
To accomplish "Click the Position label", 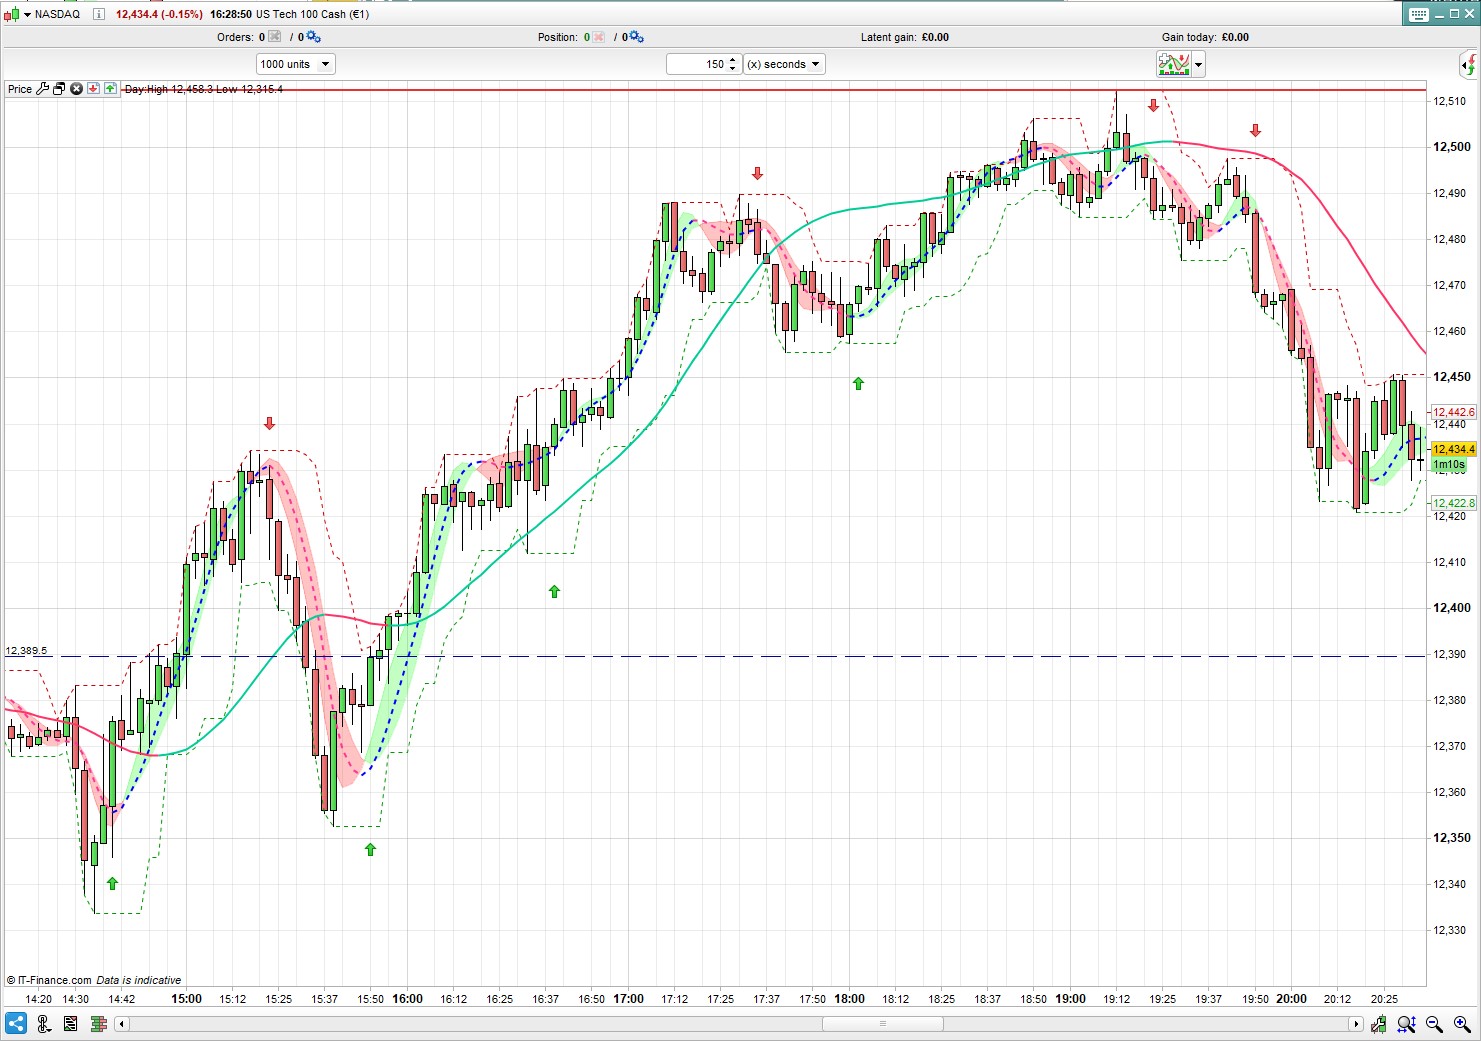I will coord(558,37).
